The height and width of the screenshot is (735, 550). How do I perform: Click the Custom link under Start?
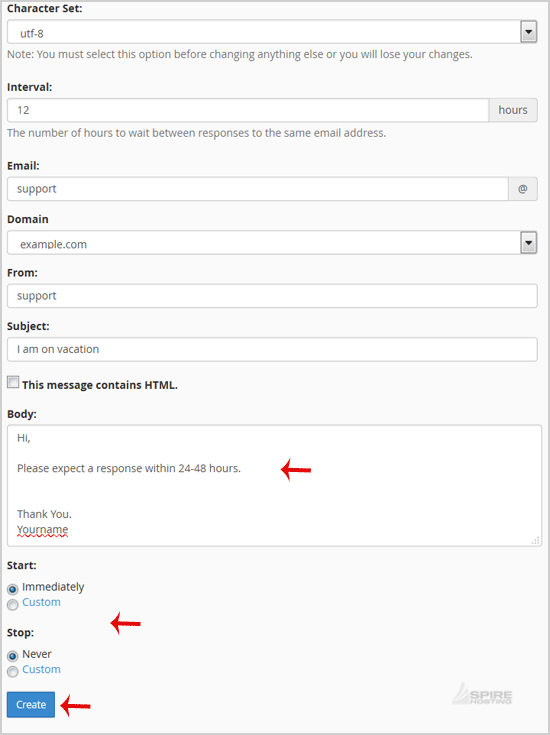point(41,602)
